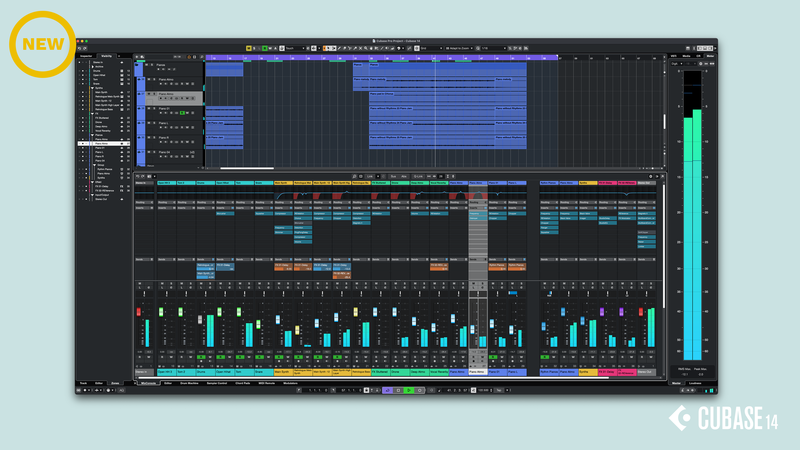800x450 pixels.
Task: Switch to the Chord Pads tab
Action: point(241,383)
